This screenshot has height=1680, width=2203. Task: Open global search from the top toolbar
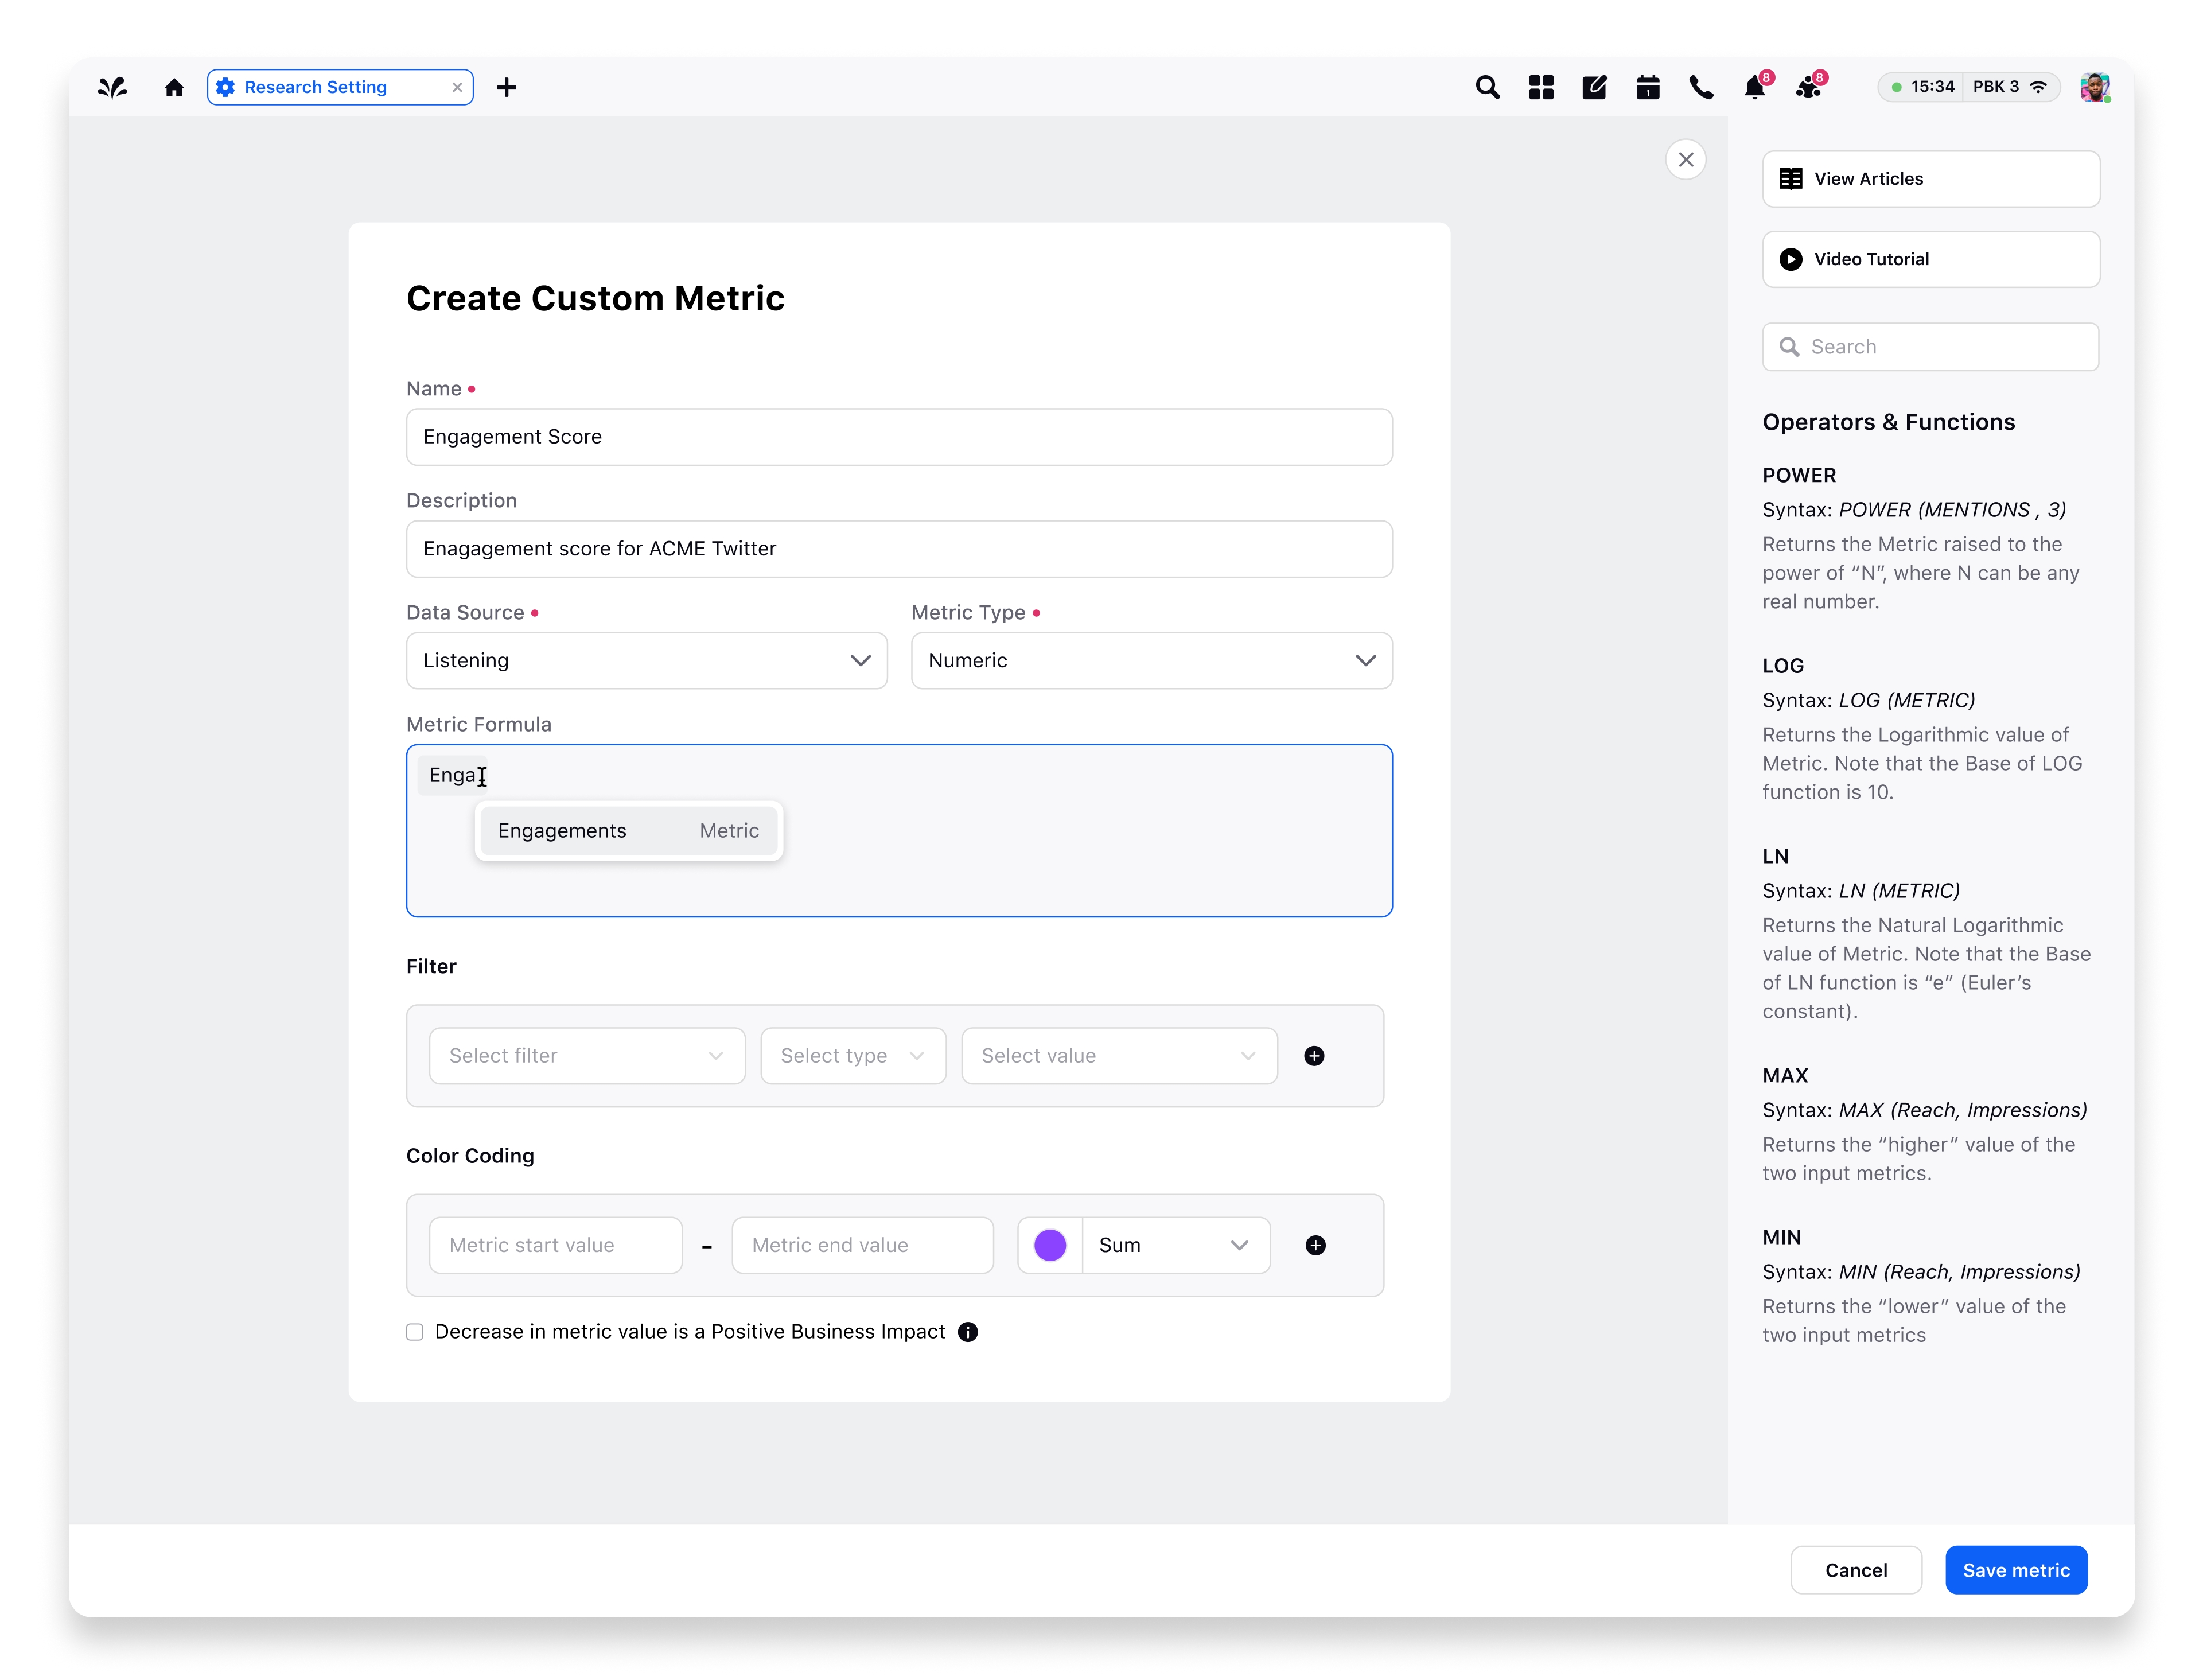click(1488, 87)
